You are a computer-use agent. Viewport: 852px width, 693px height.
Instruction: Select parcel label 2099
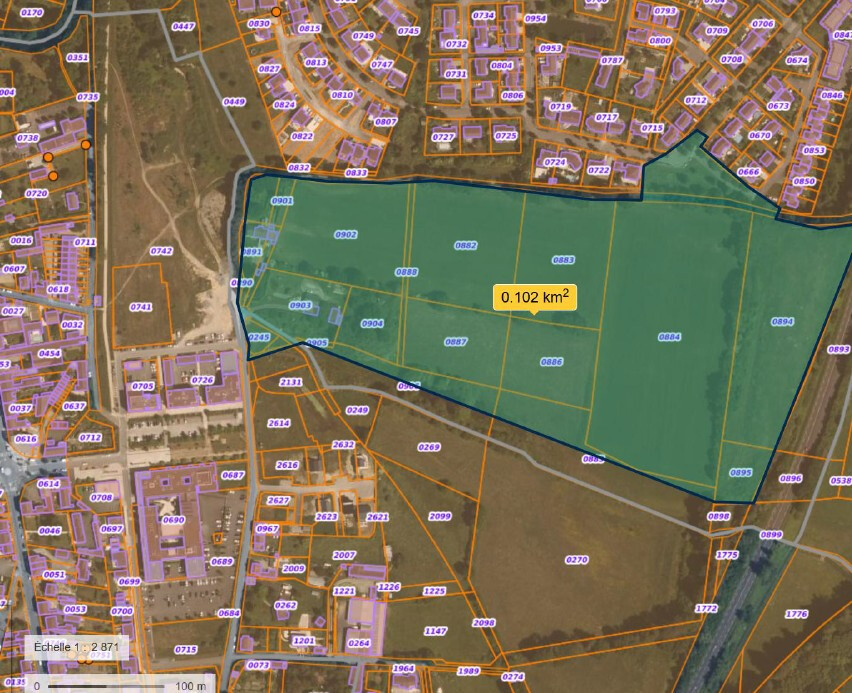[x=440, y=516]
